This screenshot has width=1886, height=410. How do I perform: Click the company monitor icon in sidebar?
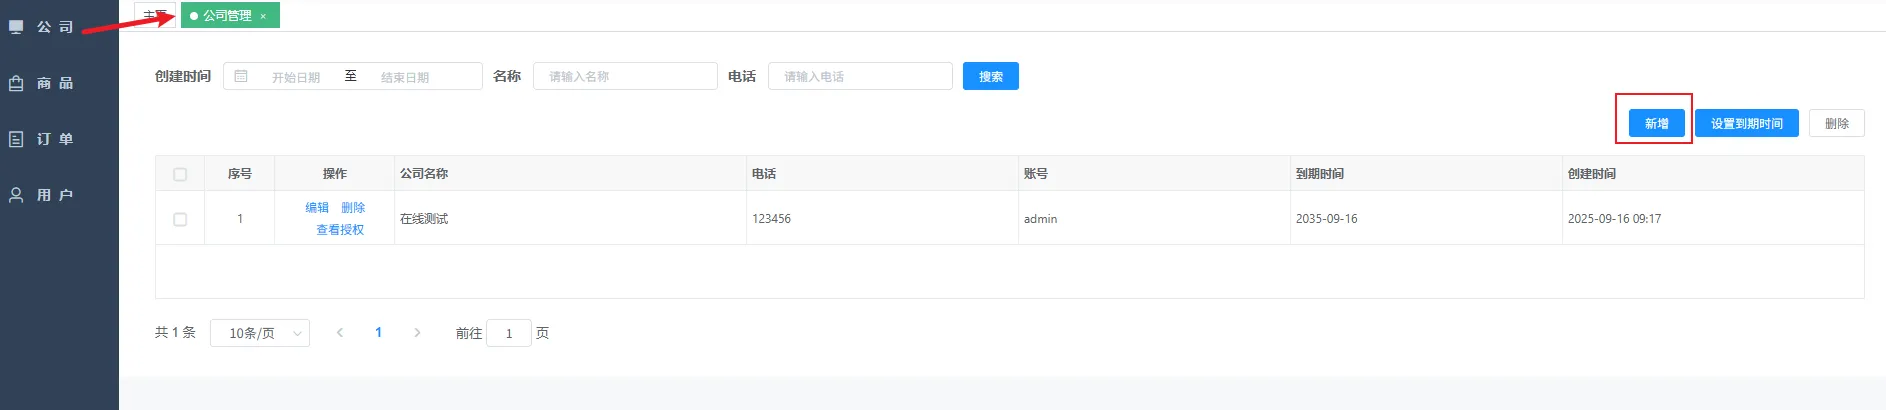[x=16, y=27]
